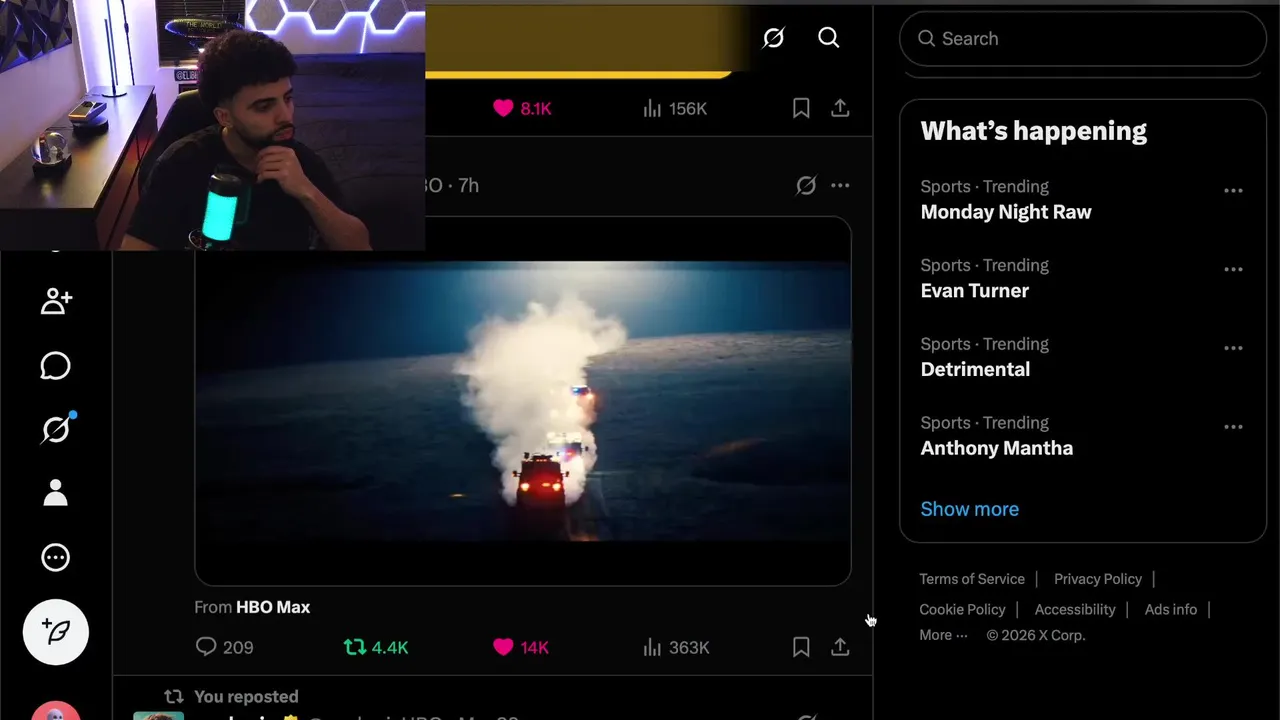1280x720 pixels.
Task: Share the post with 363K views
Action: [840, 647]
